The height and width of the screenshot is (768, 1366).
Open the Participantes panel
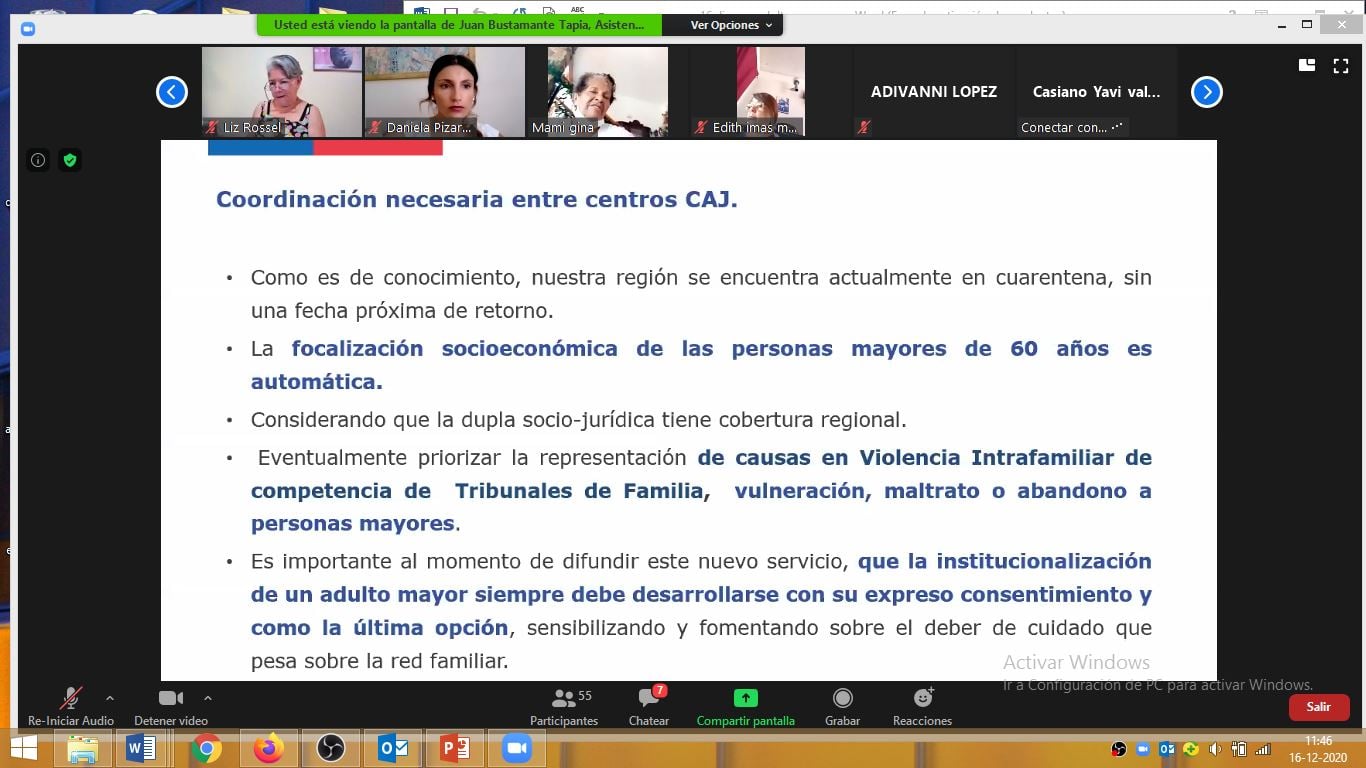(564, 706)
